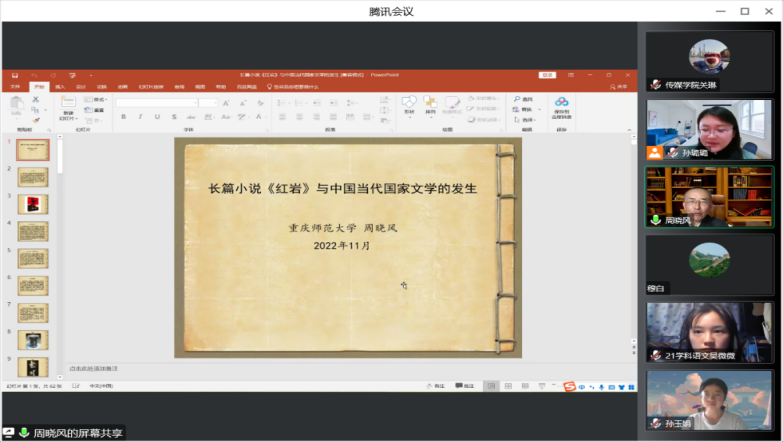This screenshot has width=783, height=442.
Task: Select slide 3 thumbnail in slide panel
Action: [33, 204]
